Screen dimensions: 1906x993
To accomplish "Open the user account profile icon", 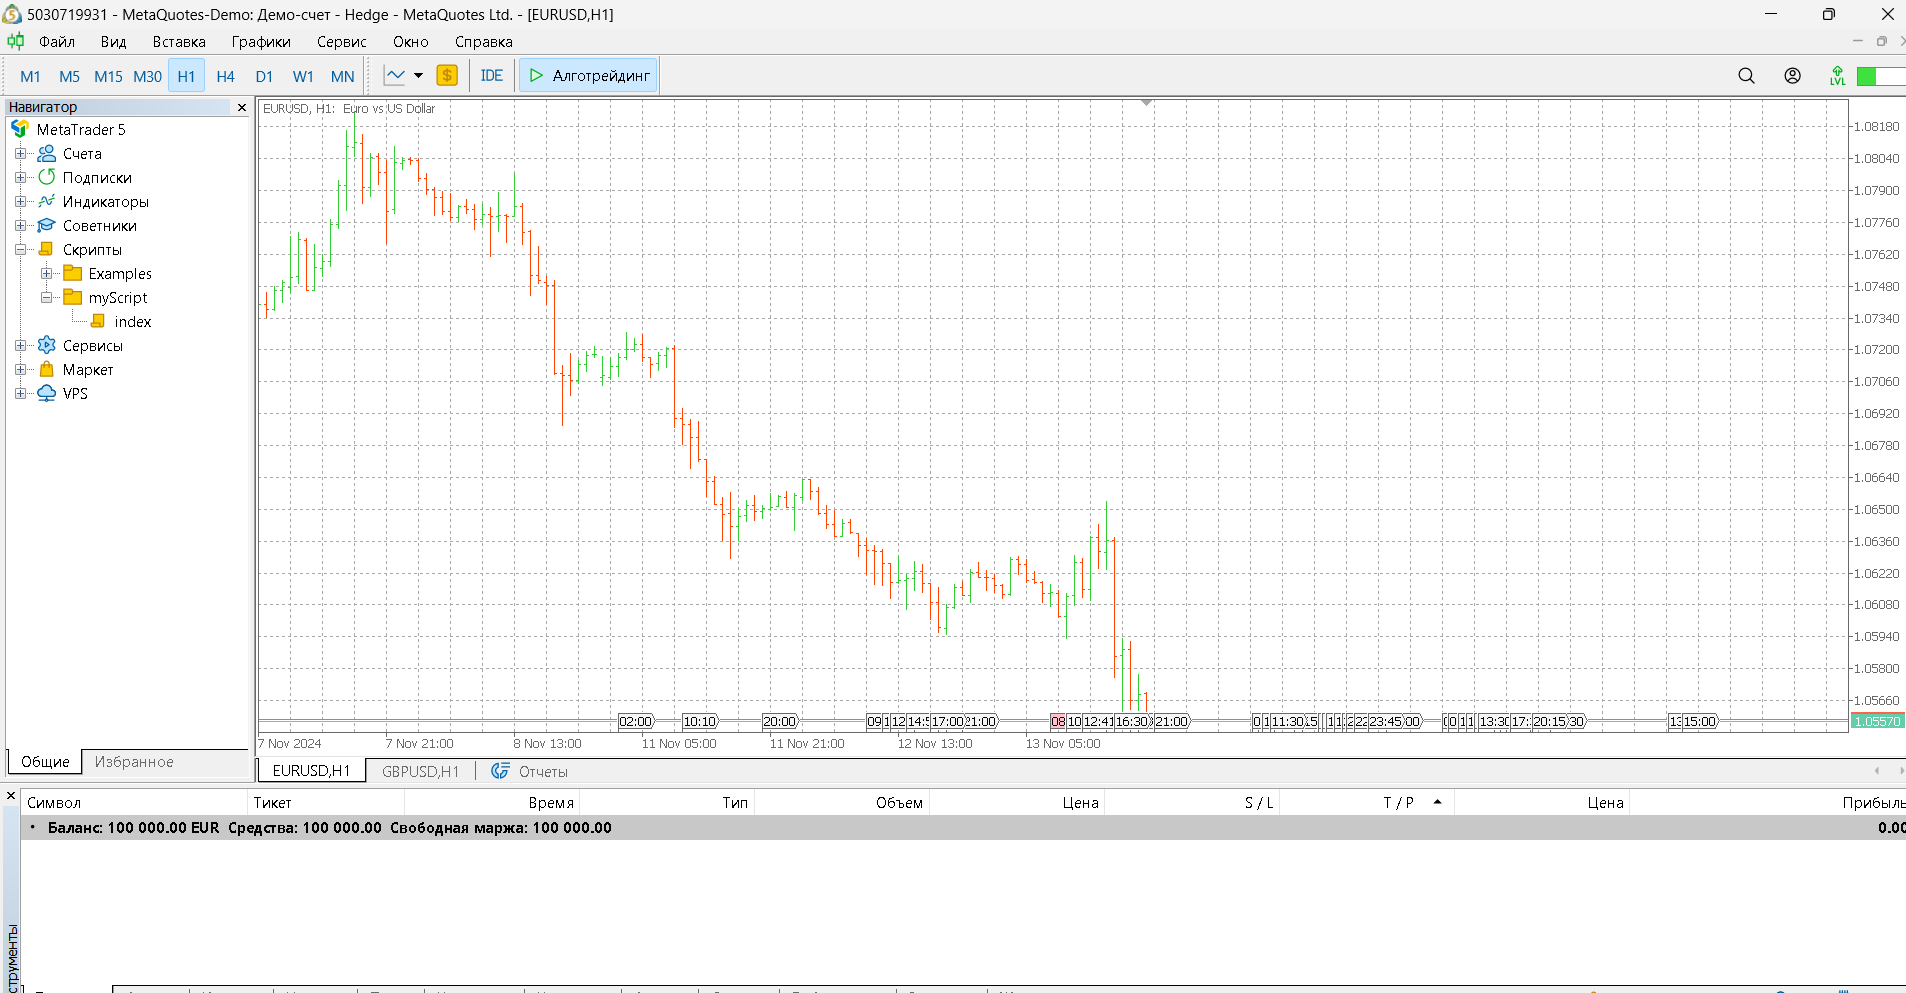I will click(x=1792, y=76).
